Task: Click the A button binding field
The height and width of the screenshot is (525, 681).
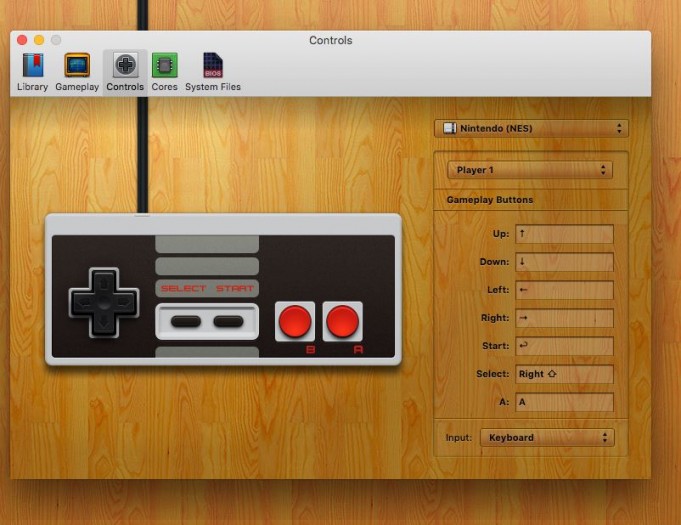Action: (x=564, y=402)
